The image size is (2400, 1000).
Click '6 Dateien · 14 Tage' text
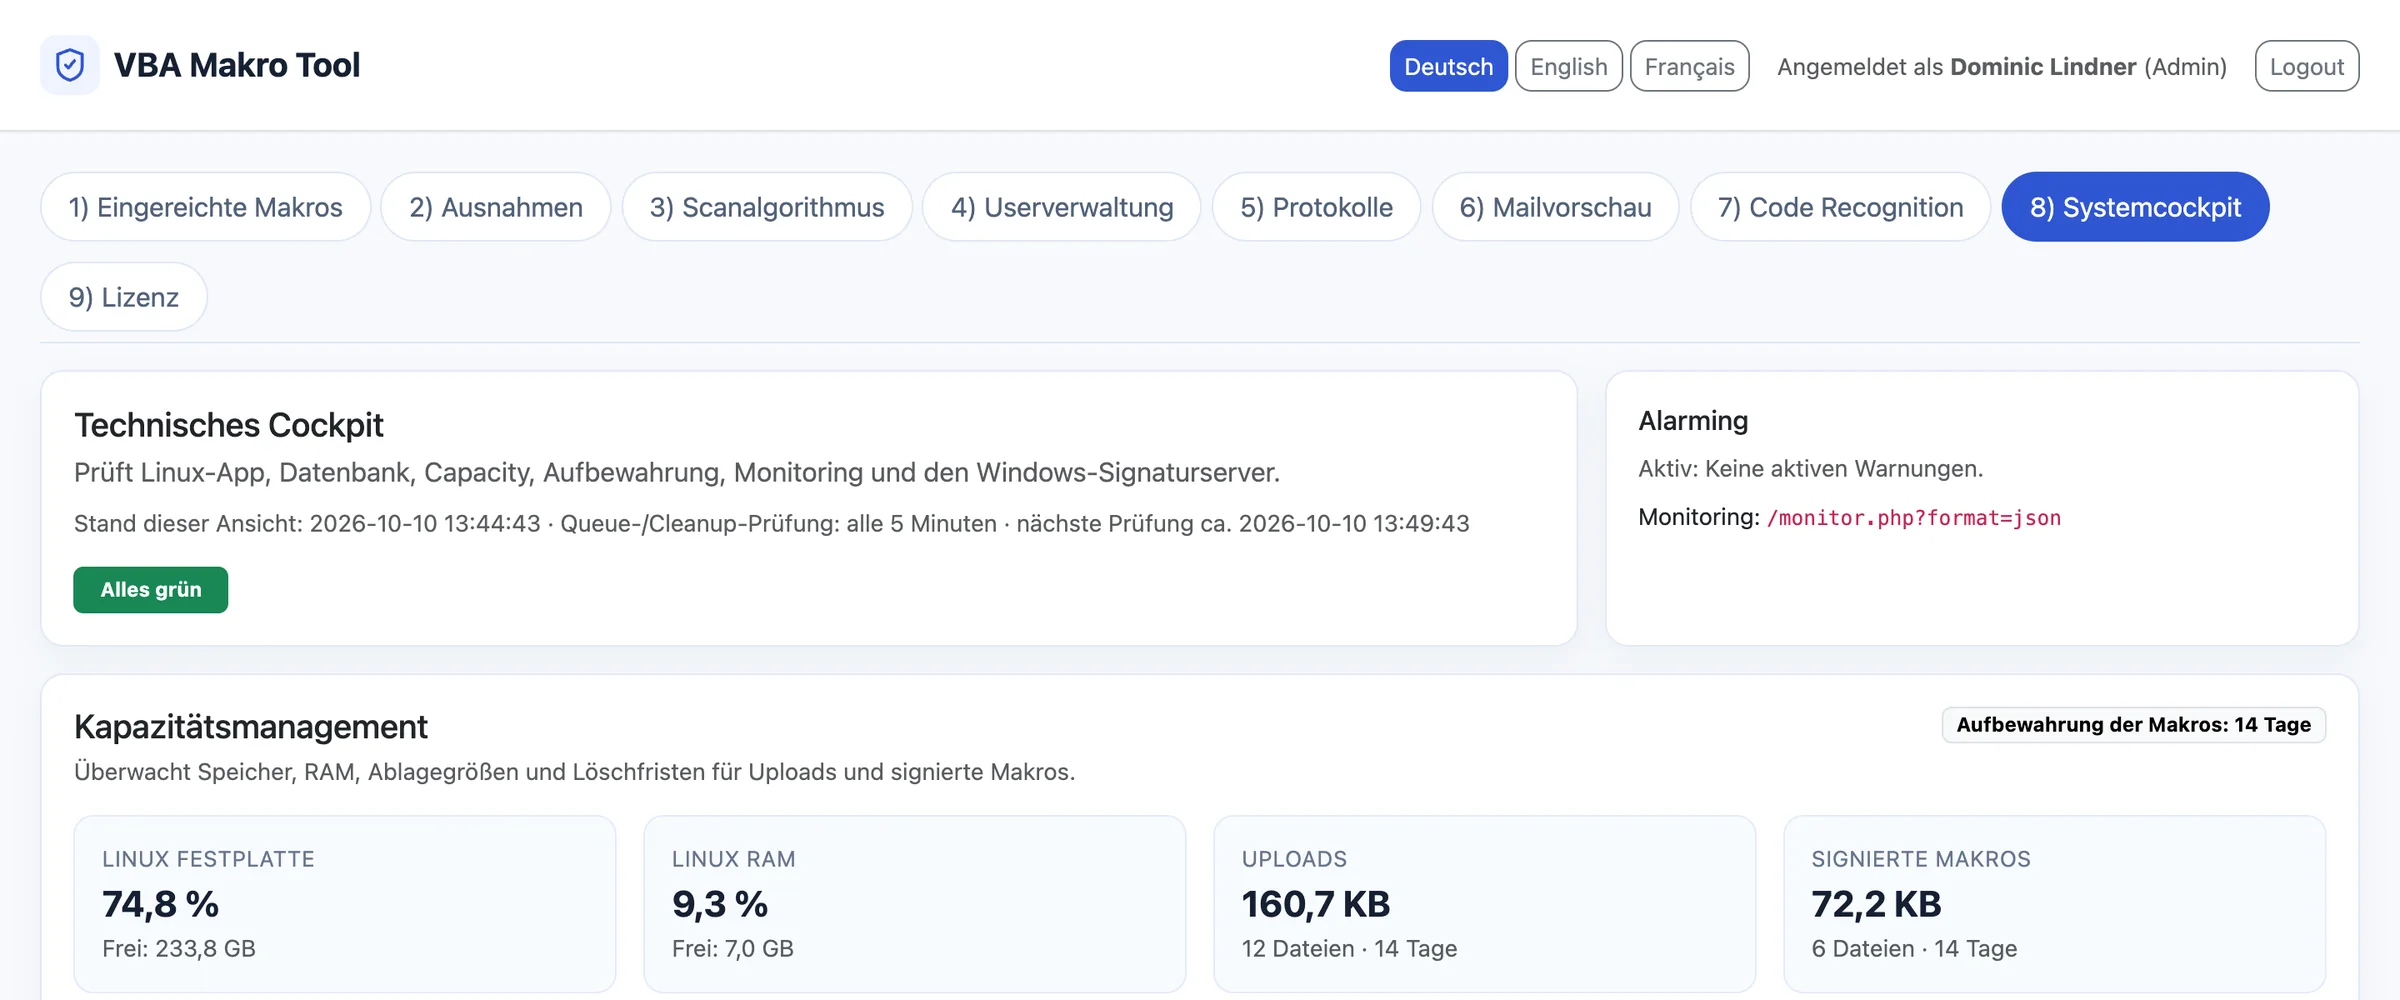[x=1914, y=948]
